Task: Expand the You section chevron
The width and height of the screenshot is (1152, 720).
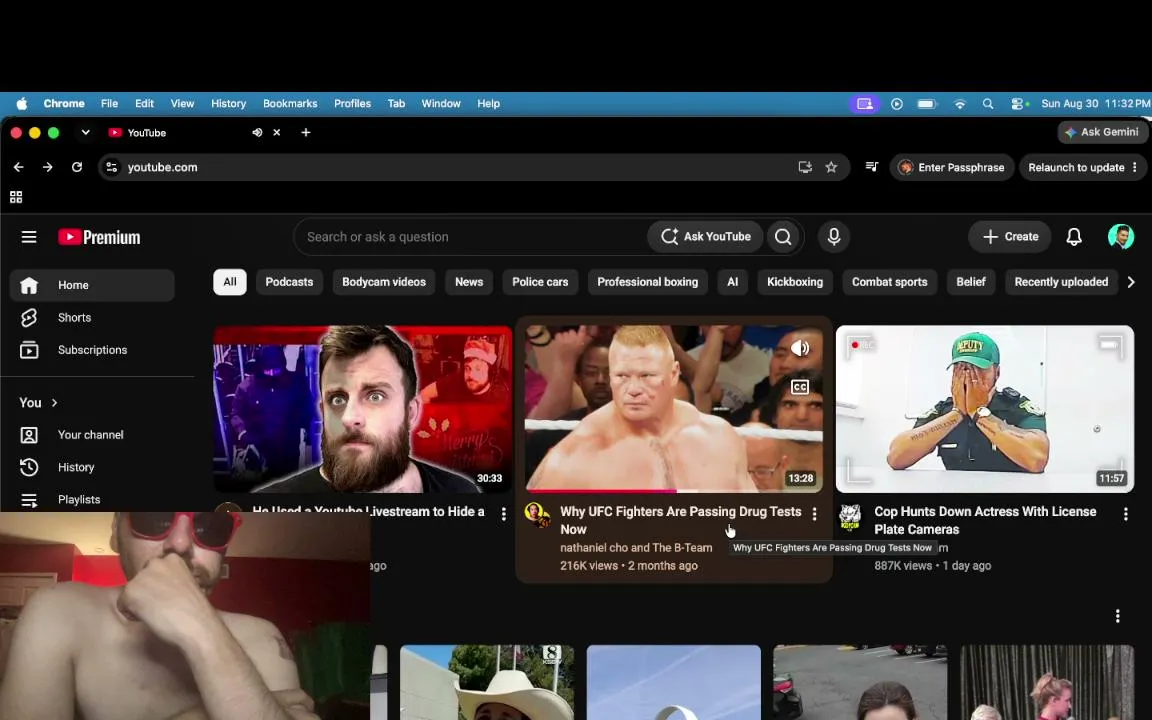Action: (x=54, y=403)
